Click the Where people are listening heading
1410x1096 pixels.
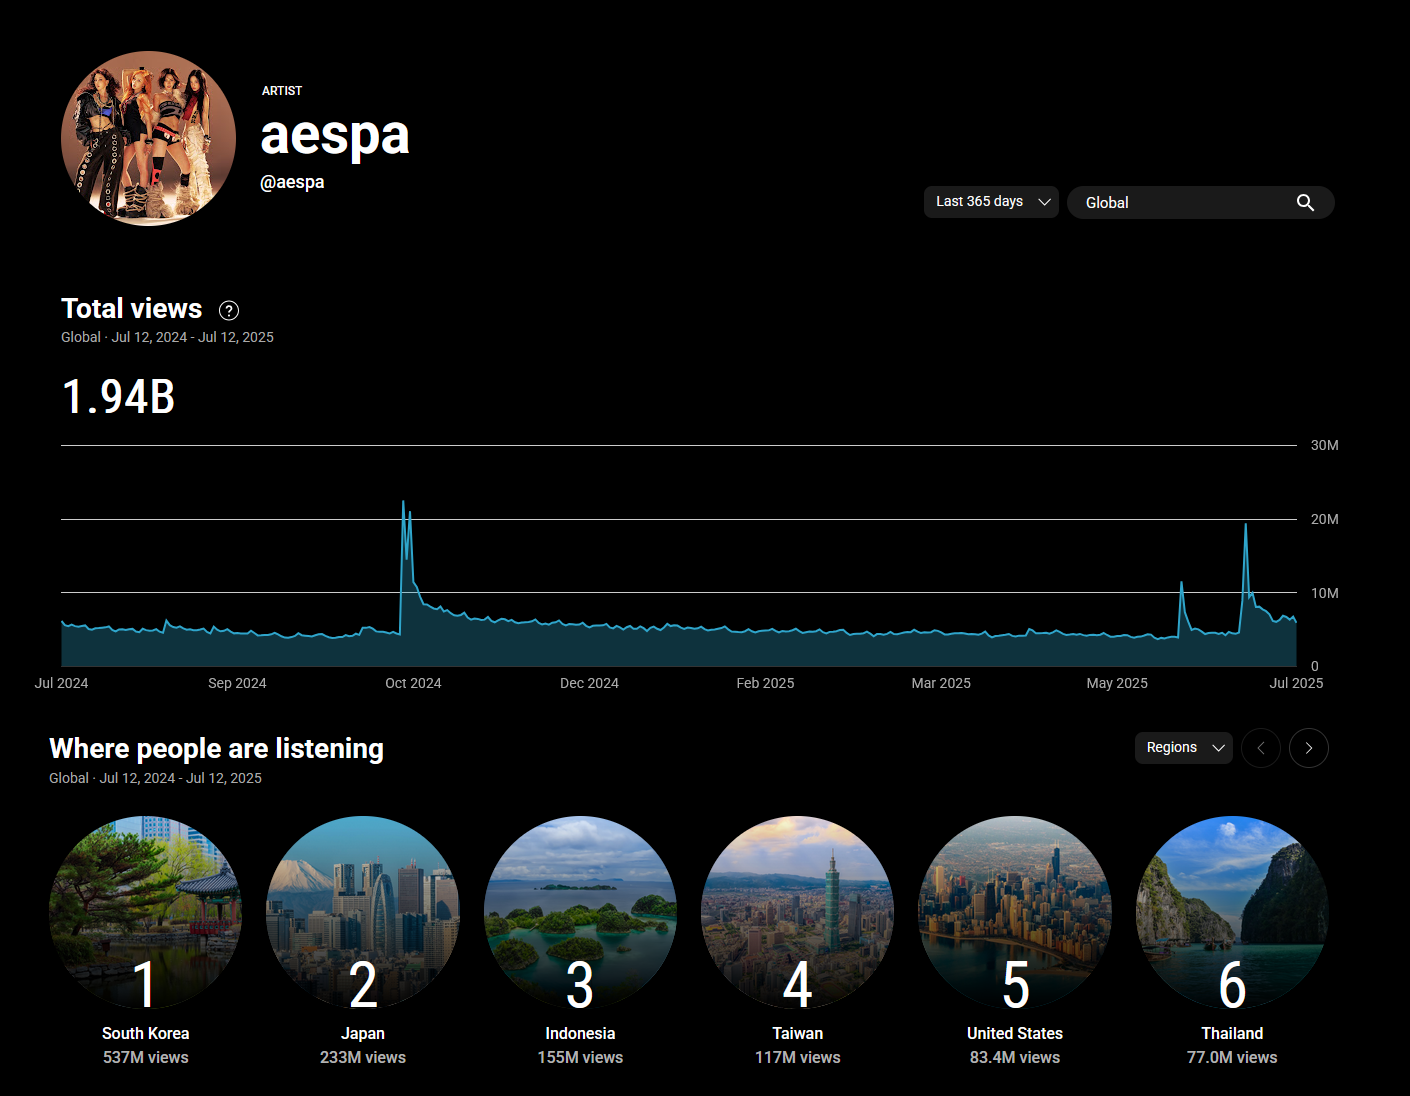216,749
